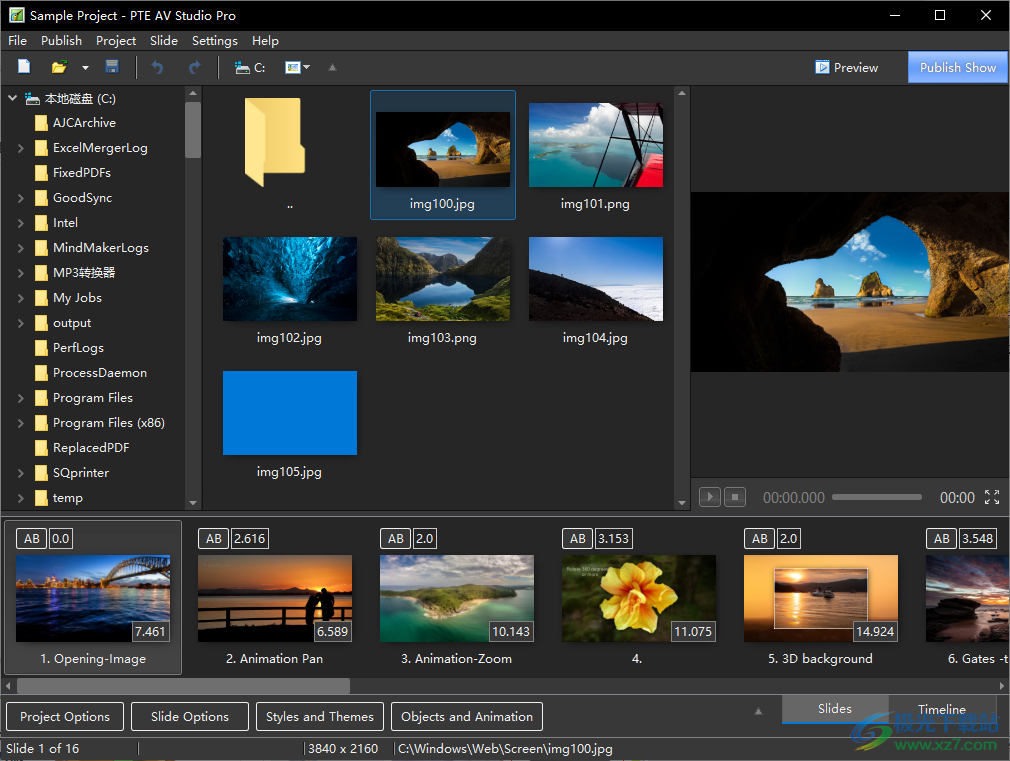Click the AB transition icon on Animation-Zoom
1010x761 pixels.
[395, 539]
